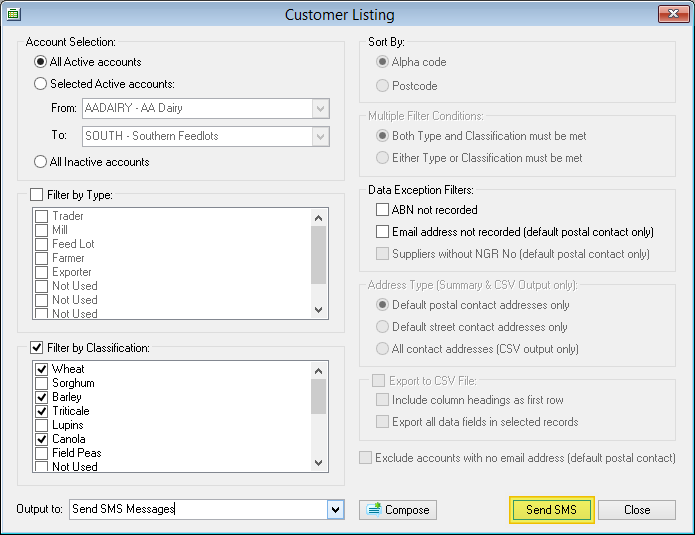Uncheck the Wheat classification
The height and width of the screenshot is (535, 695).
coord(42,369)
